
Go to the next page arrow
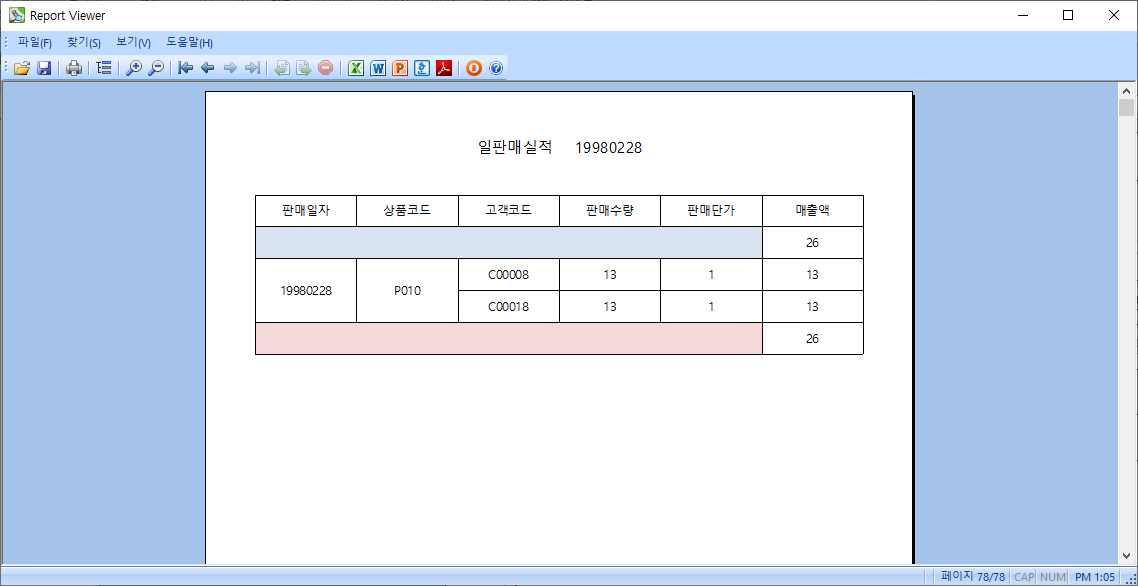(x=230, y=68)
